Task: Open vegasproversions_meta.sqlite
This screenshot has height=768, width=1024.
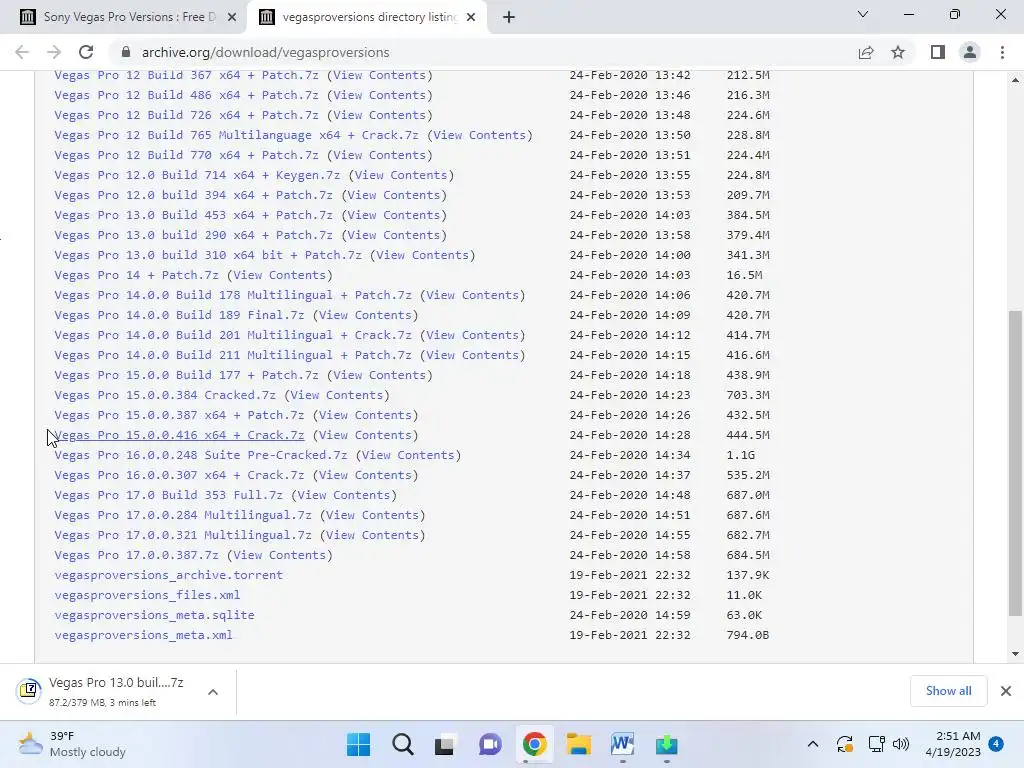Action: click(154, 615)
